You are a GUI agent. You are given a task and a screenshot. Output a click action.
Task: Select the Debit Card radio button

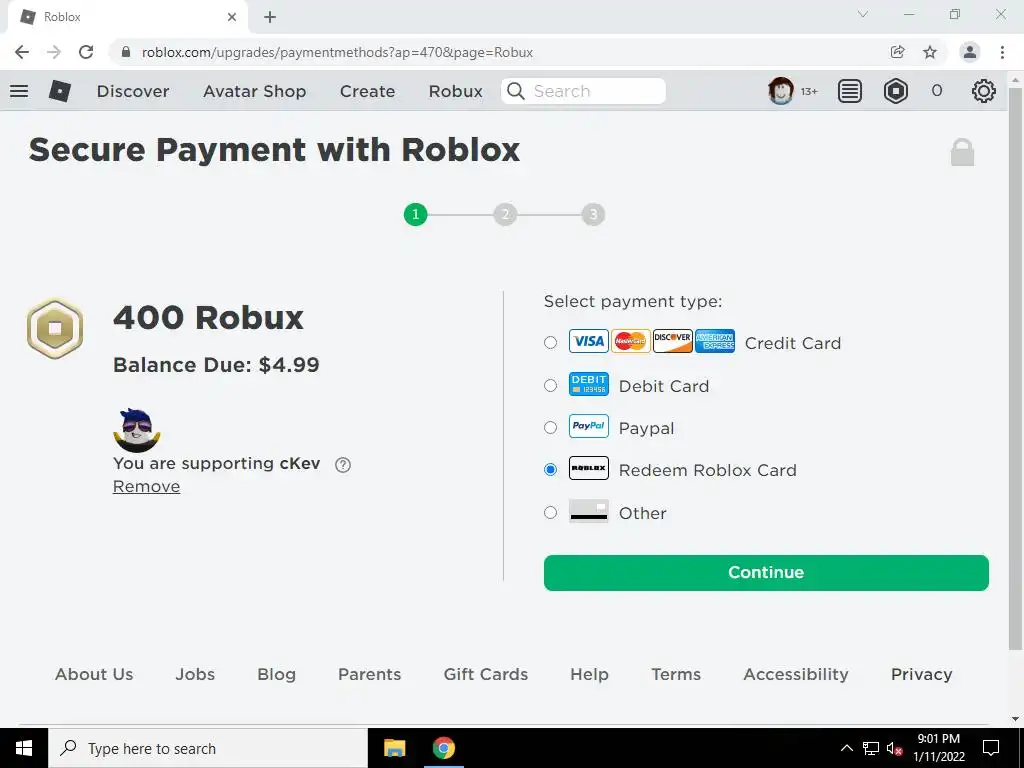551,385
